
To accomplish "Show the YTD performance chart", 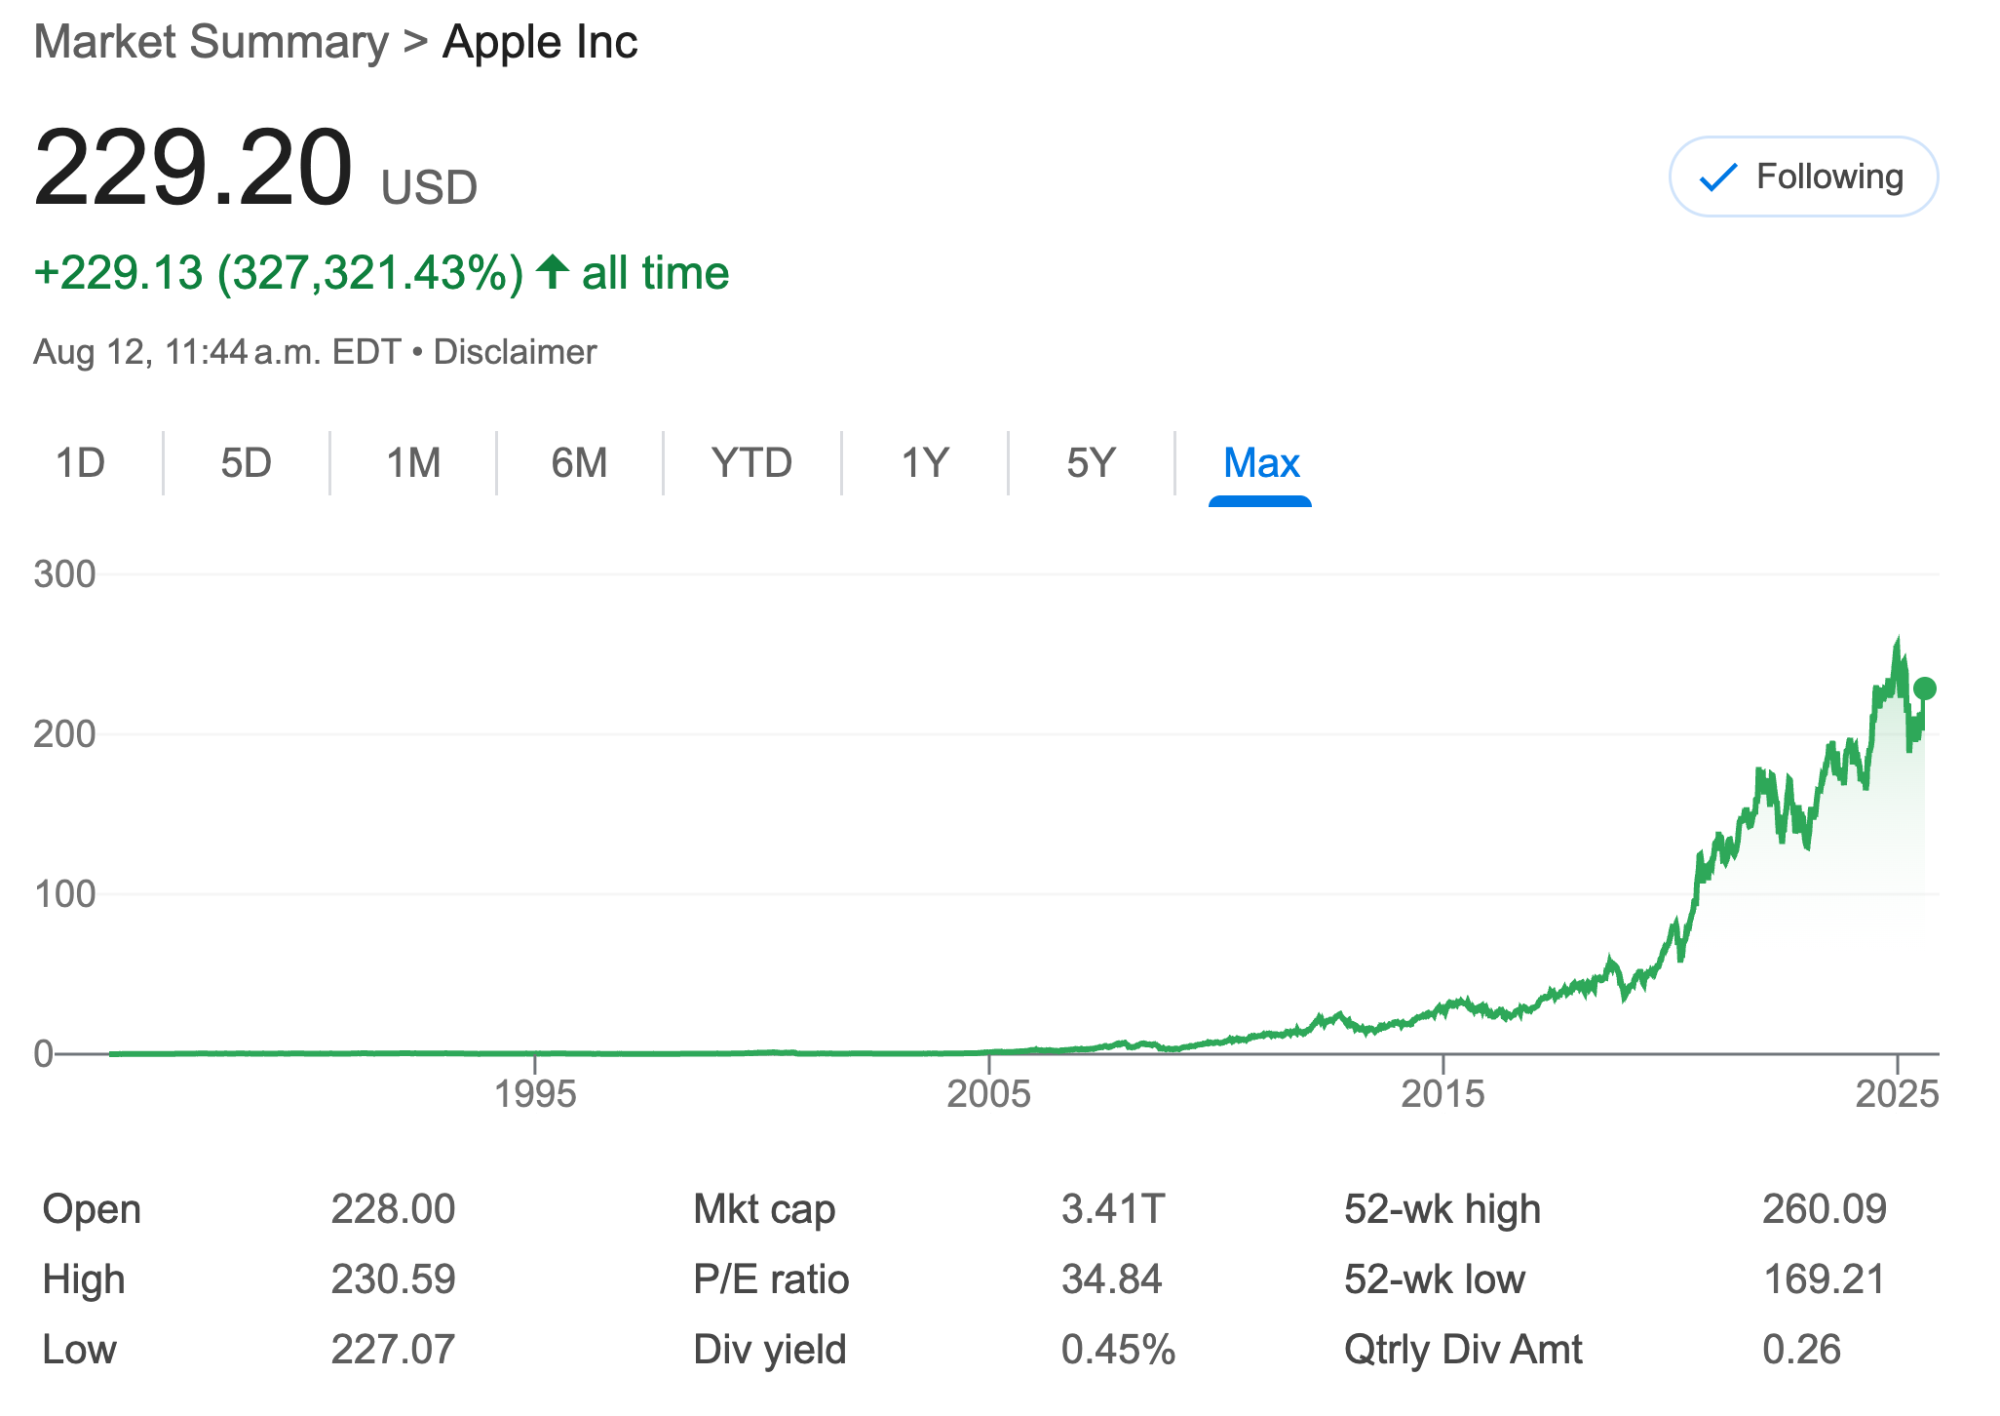I will click(x=753, y=462).
